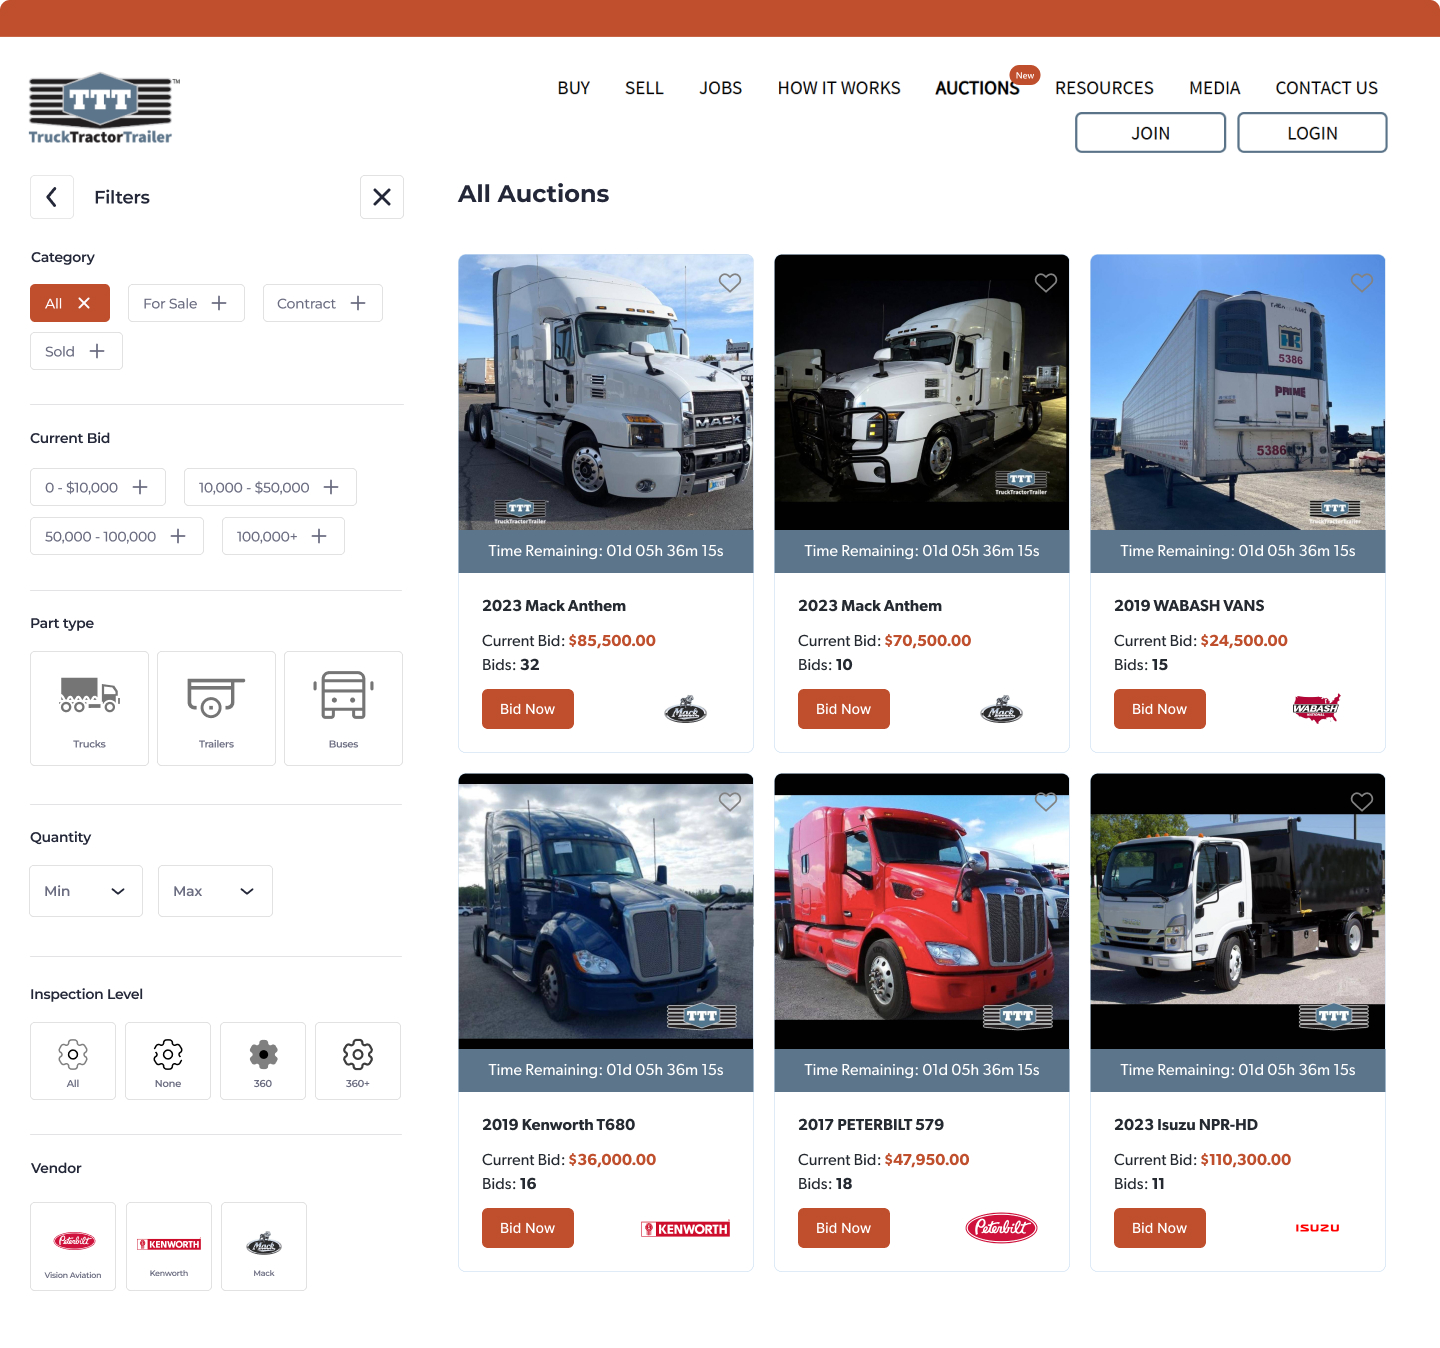Image resolution: width=1440 pixels, height=1348 pixels.
Task: Go to CONTACT US page
Action: pos(1327,88)
